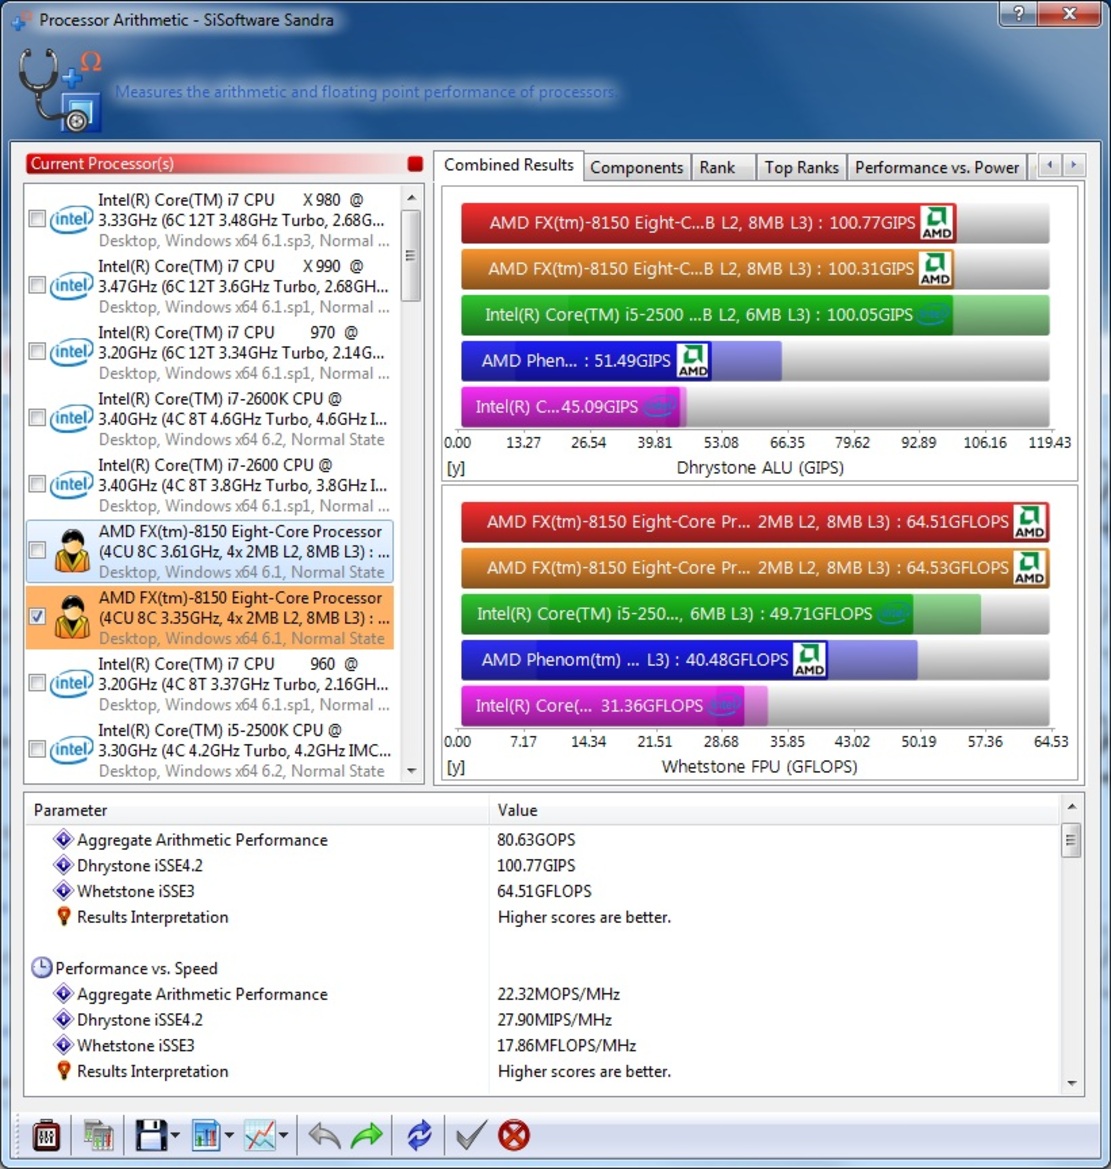Refresh results with blue arrows icon
The image size is (1111, 1169).
pyautogui.click(x=419, y=1135)
